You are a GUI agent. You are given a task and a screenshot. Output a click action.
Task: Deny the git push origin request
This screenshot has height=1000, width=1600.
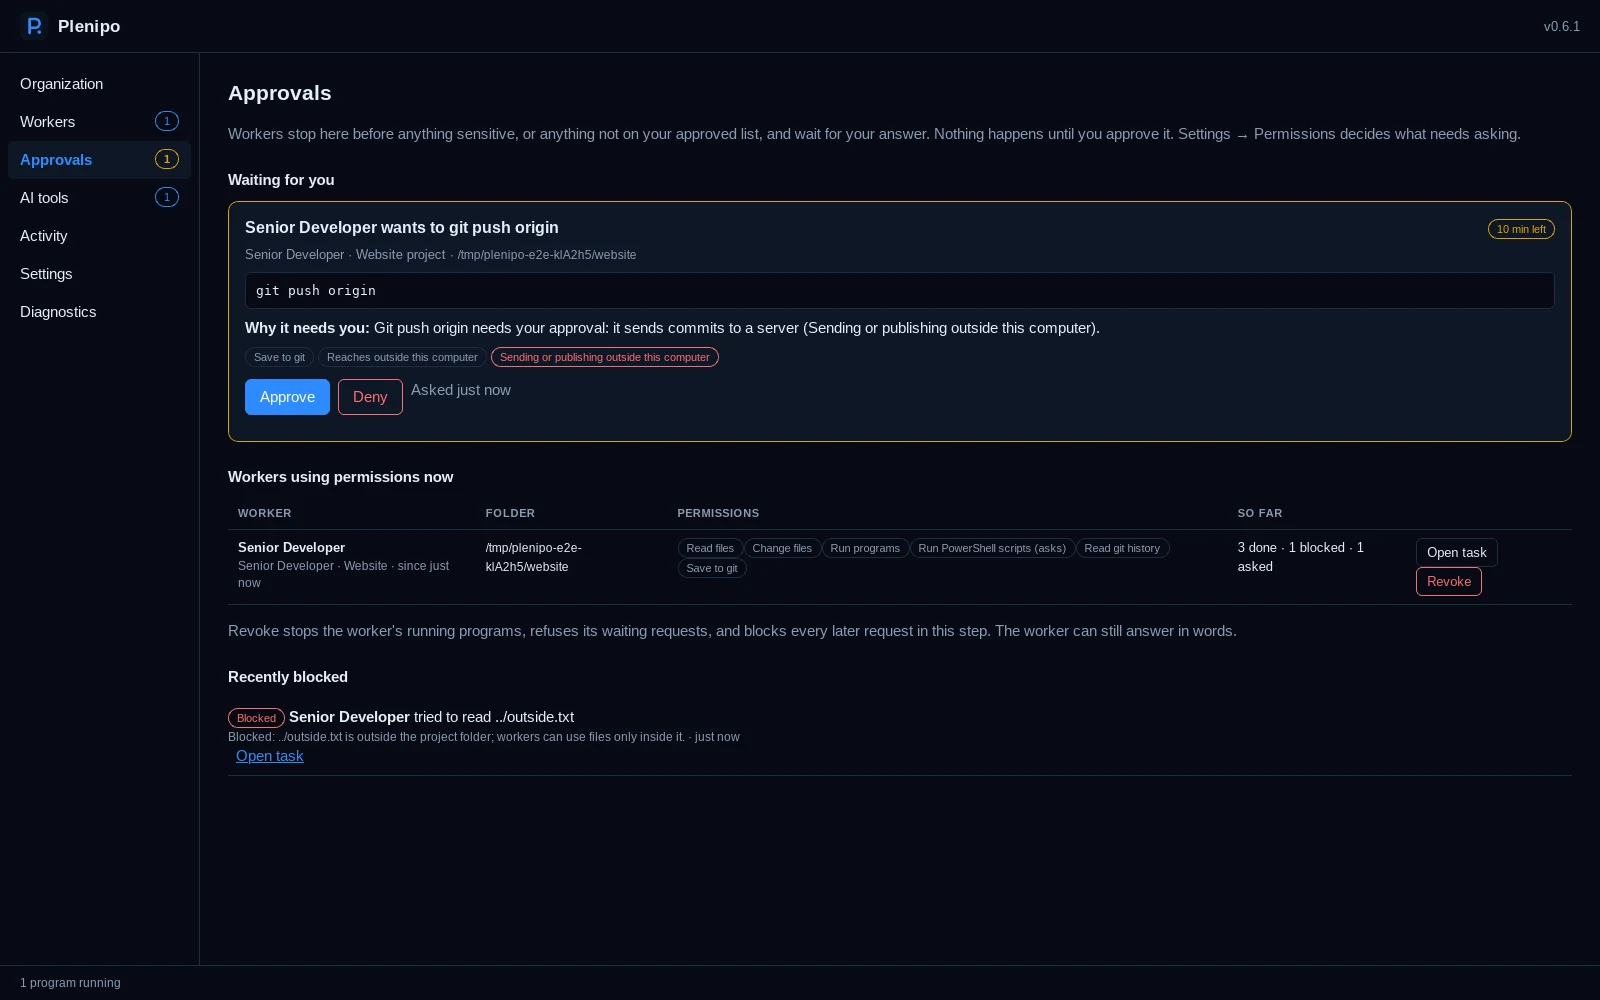click(x=370, y=397)
